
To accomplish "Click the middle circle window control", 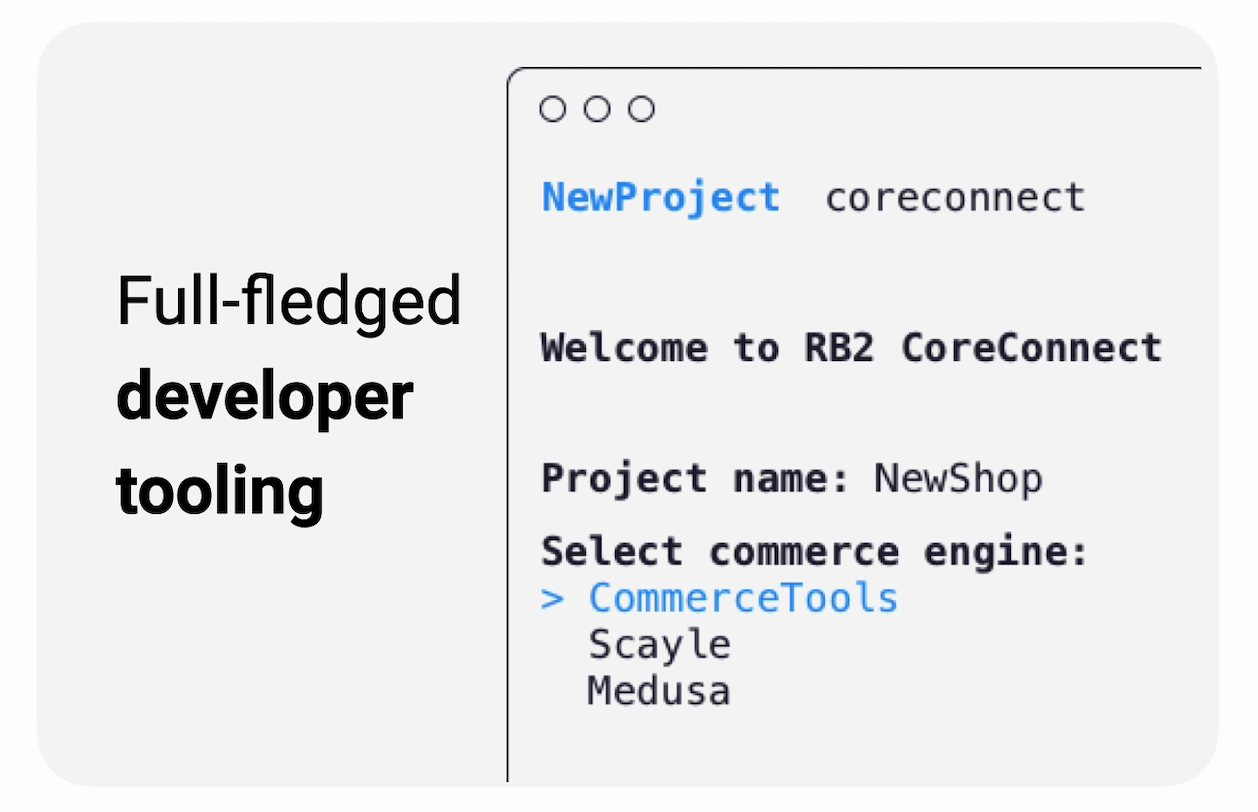I will [597, 109].
